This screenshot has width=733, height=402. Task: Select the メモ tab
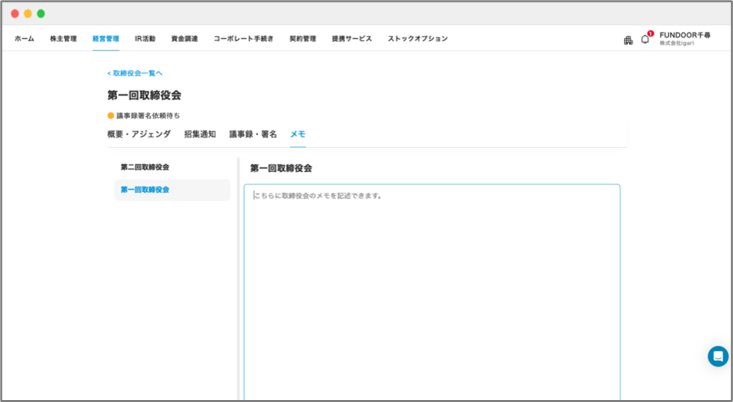(297, 134)
